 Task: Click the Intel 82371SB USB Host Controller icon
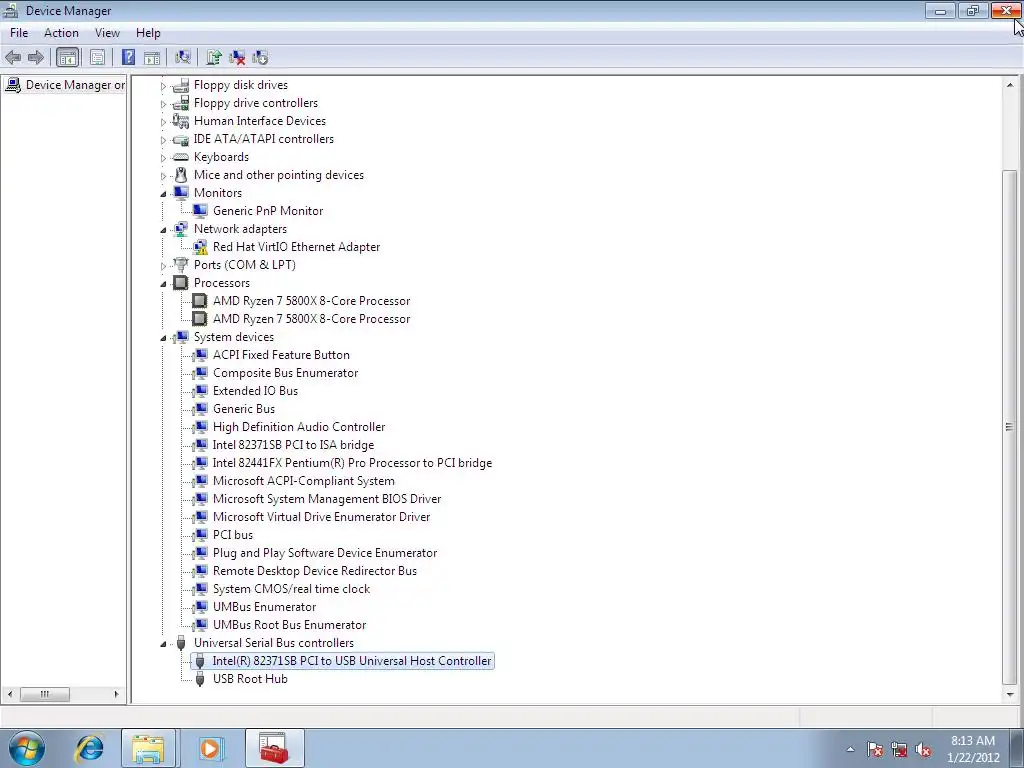coord(200,661)
